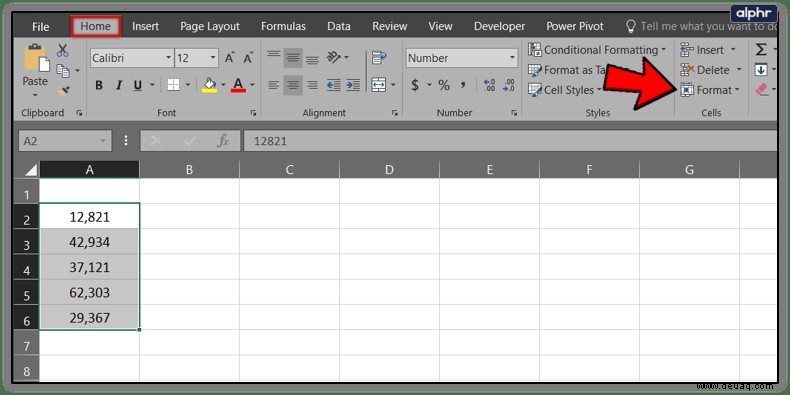Switch to the Data tab
Screen dimensions: 790x395
pyautogui.click(x=339, y=26)
